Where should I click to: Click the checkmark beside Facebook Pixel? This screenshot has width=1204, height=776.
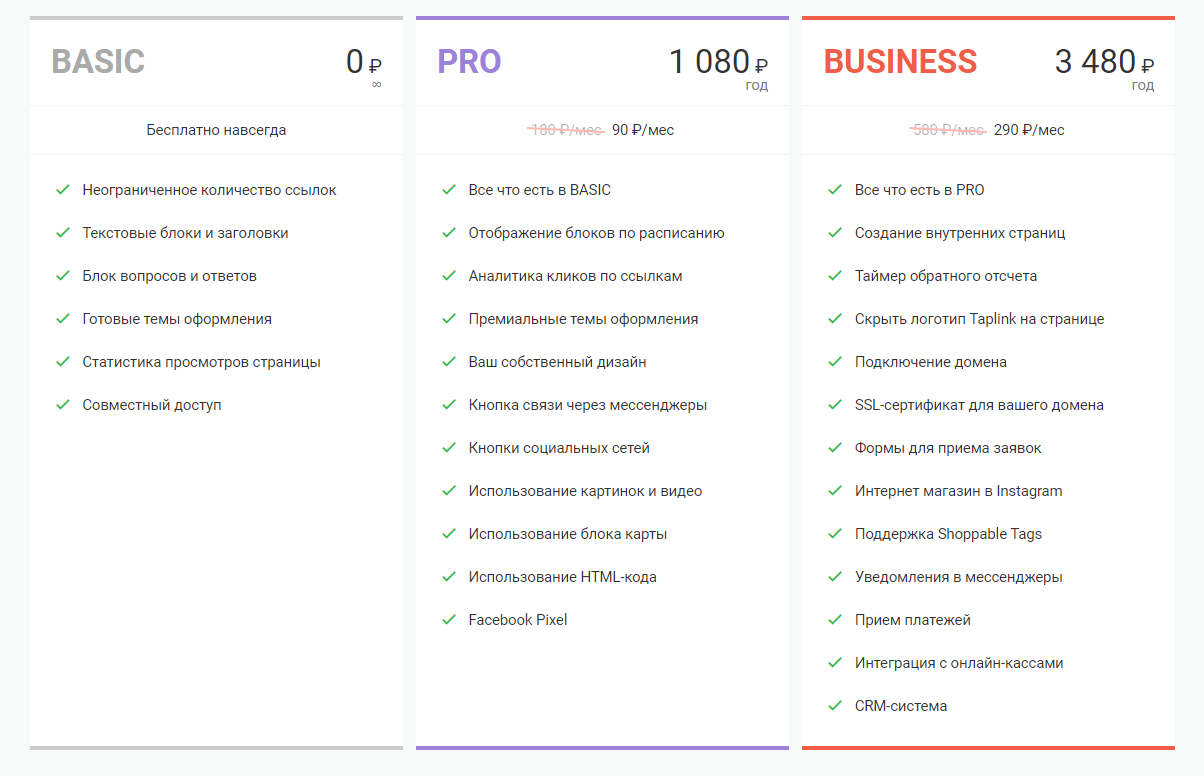point(448,619)
